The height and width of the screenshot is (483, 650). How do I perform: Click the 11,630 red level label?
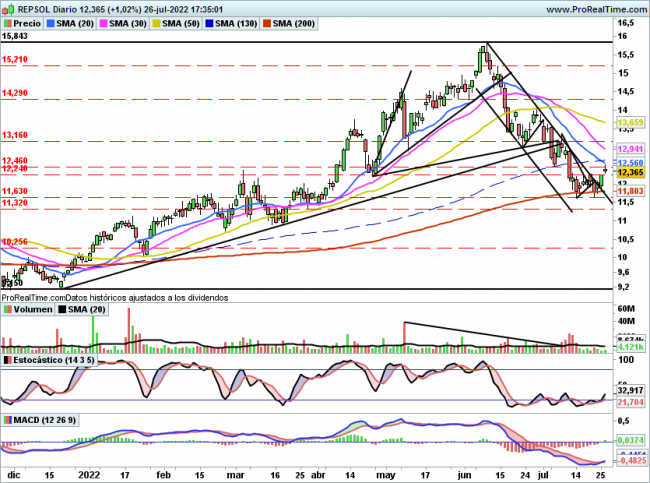[x=15, y=191]
